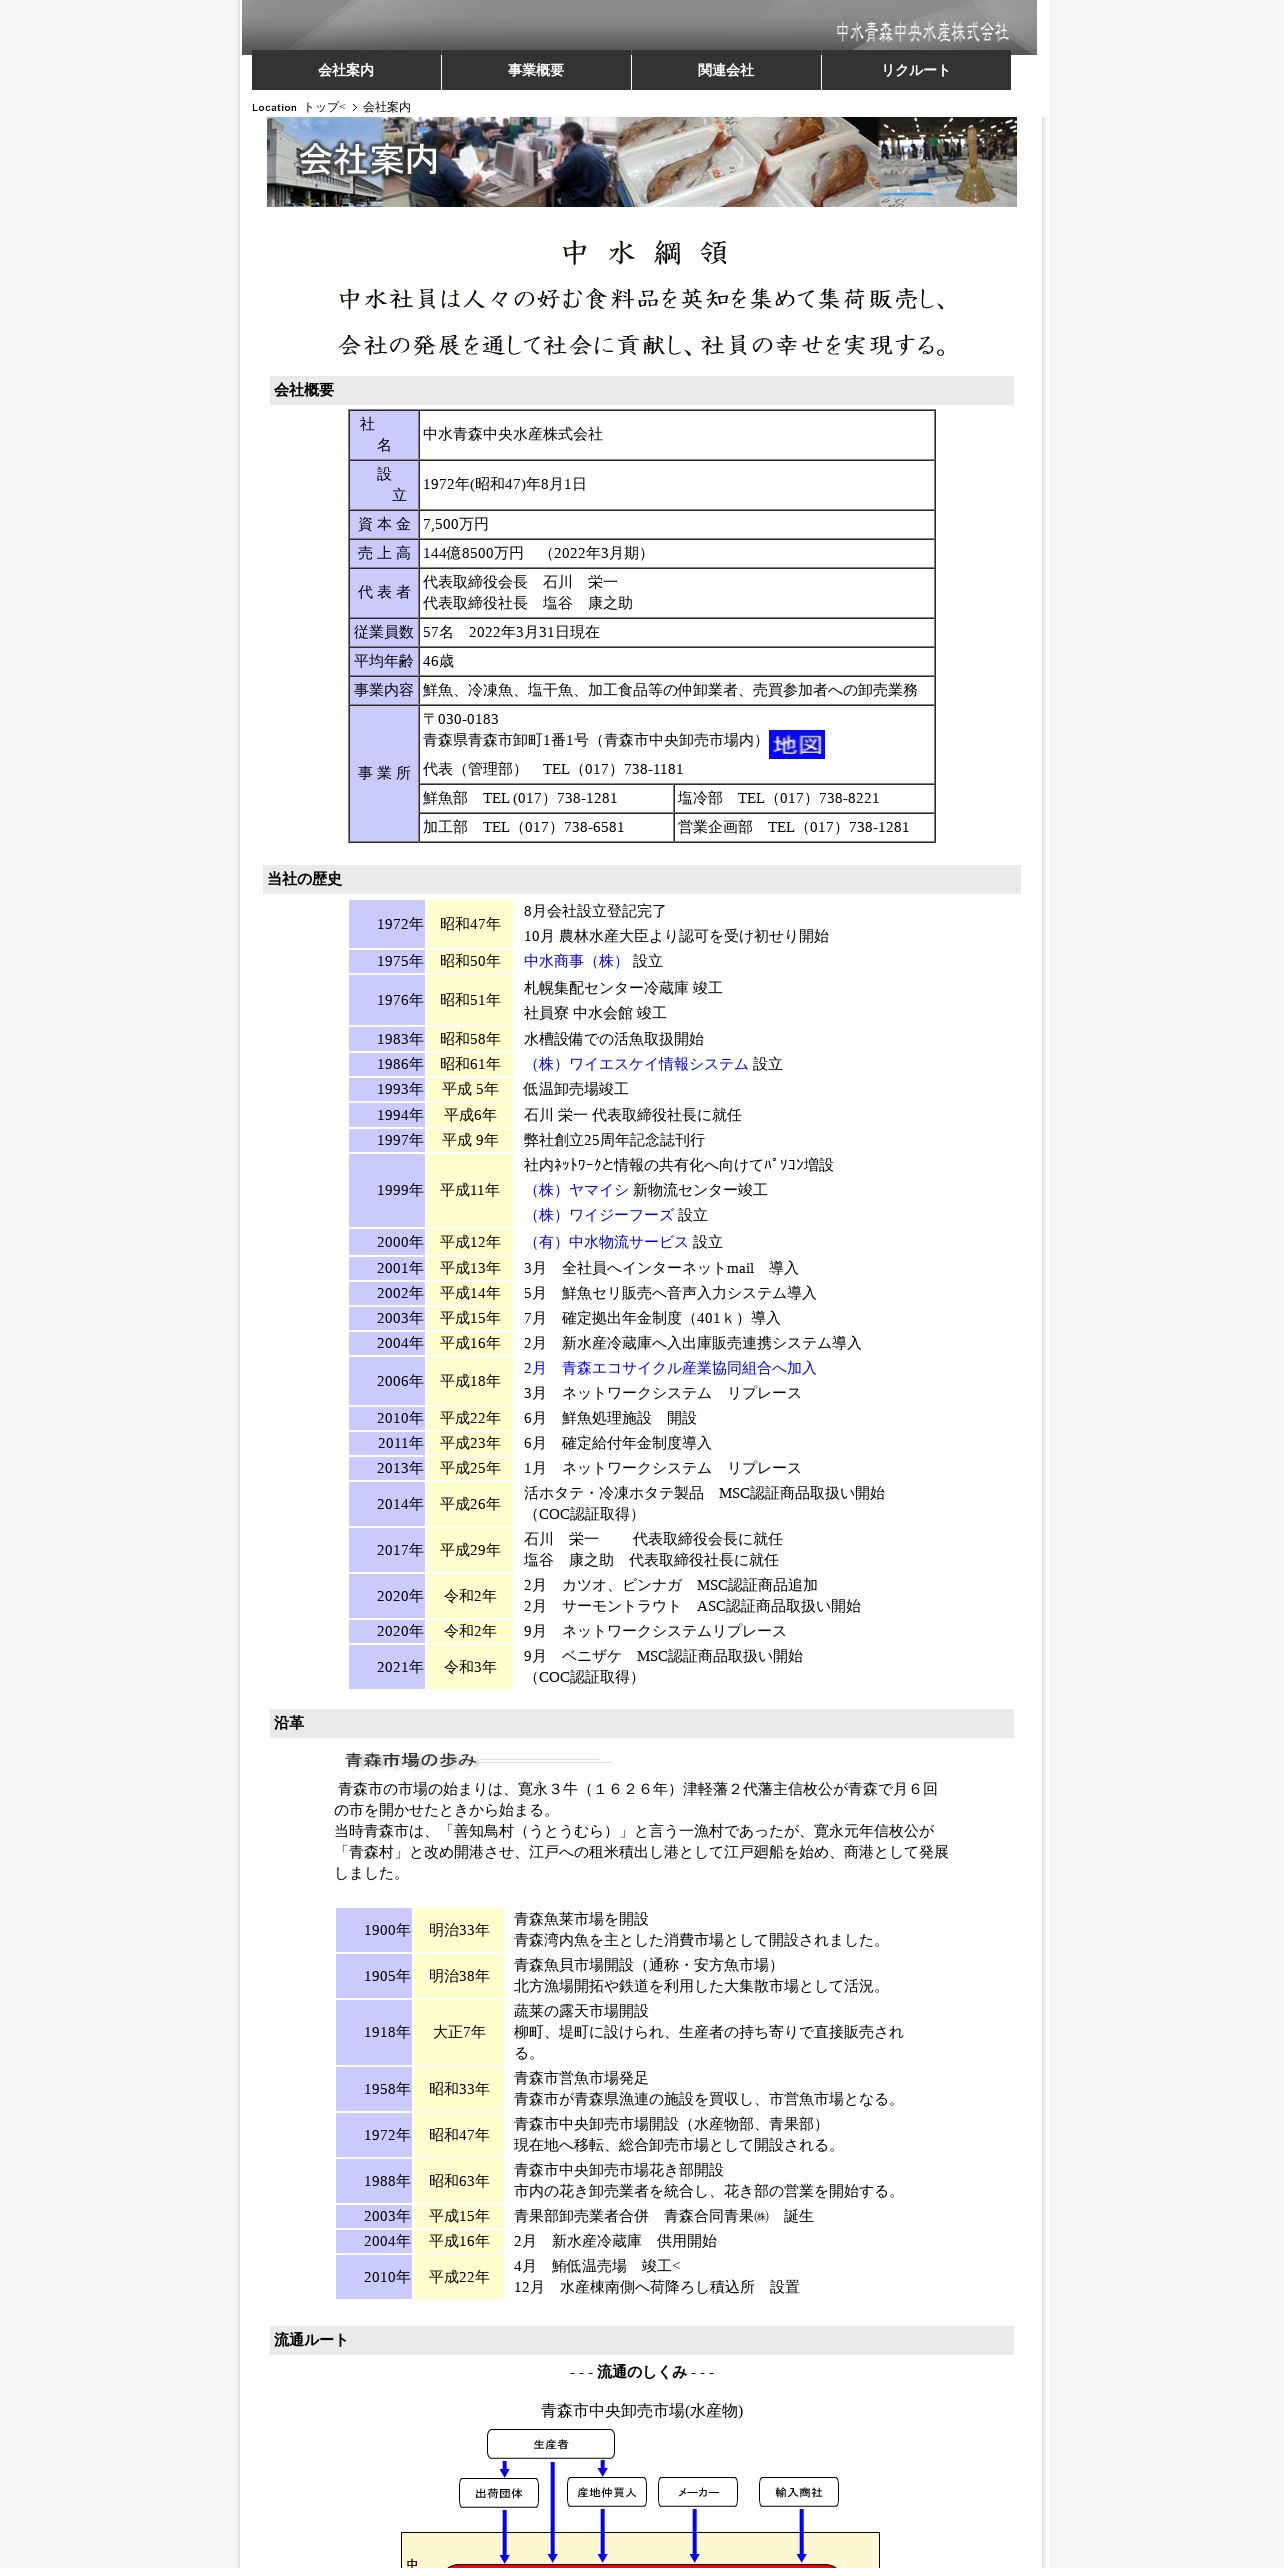Select 確定拠出年金制度(401k)導入 entry

(652, 1318)
